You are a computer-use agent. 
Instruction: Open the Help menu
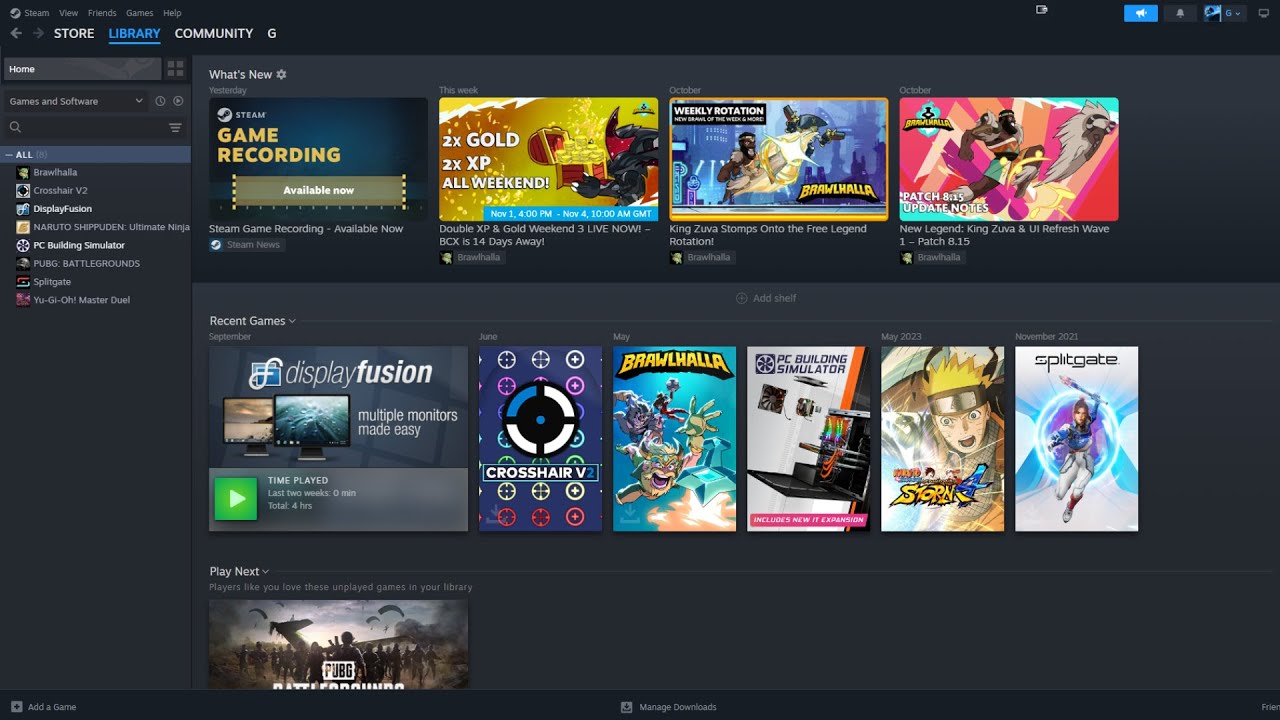[x=172, y=13]
